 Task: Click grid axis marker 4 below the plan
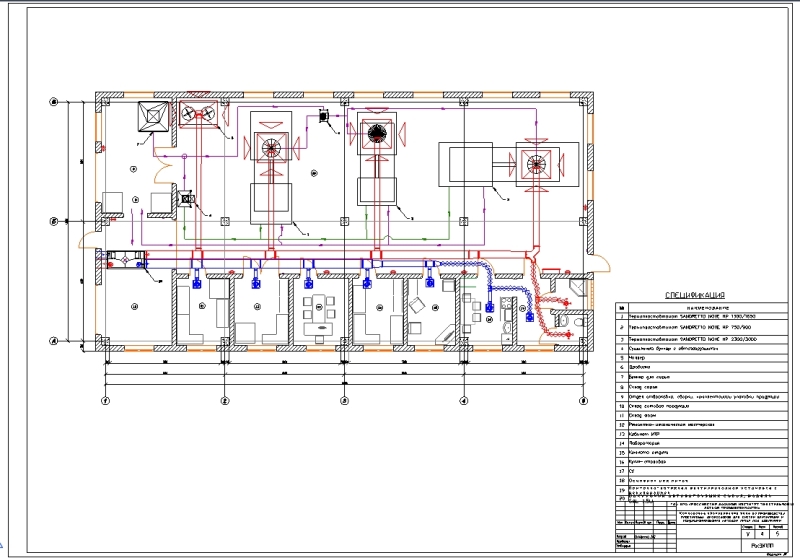pos(464,401)
